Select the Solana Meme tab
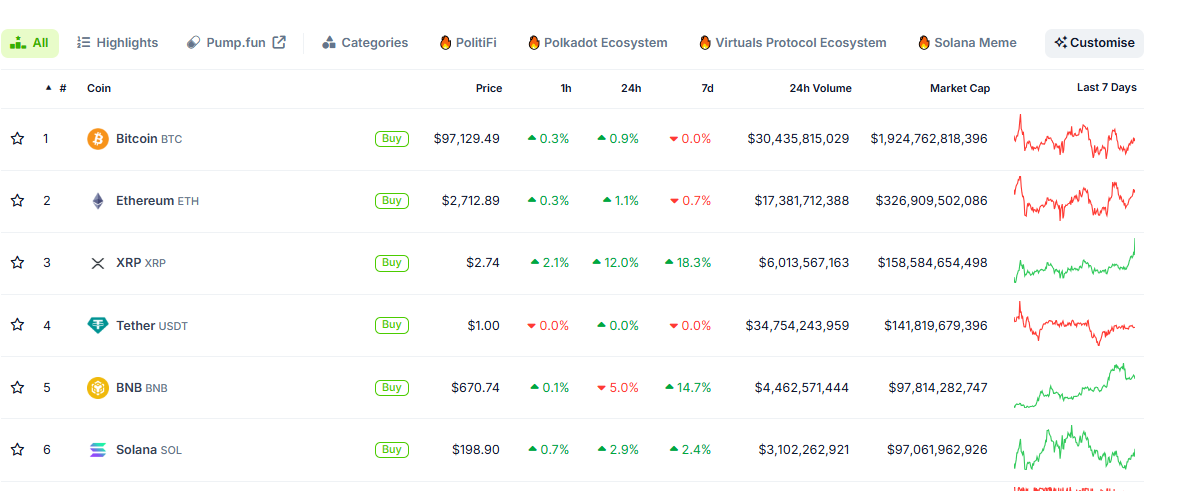 click(x=967, y=43)
